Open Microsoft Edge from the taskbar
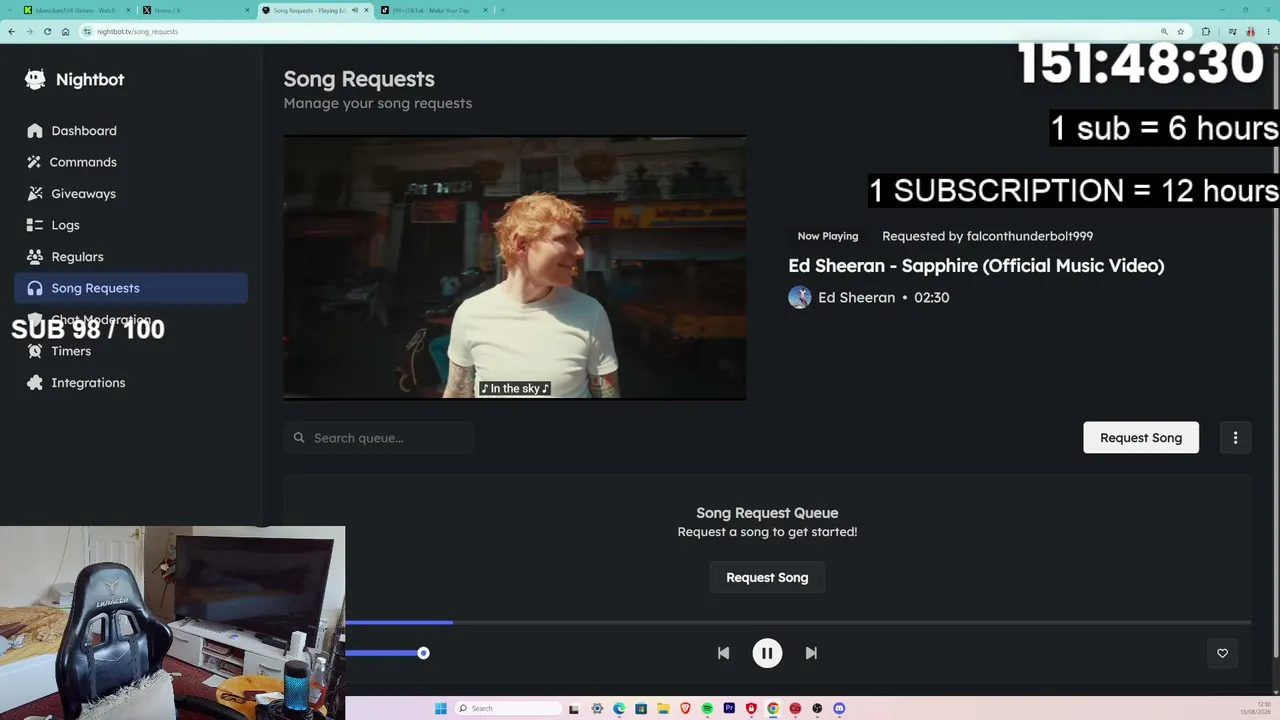Image resolution: width=1280 pixels, height=720 pixels. pos(619,709)
